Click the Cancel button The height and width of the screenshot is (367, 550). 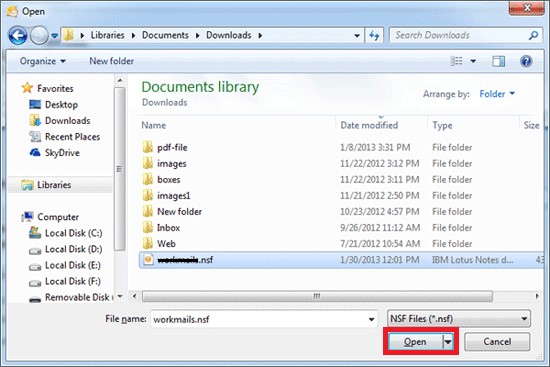pyautogui.click(x=497, y=342)
